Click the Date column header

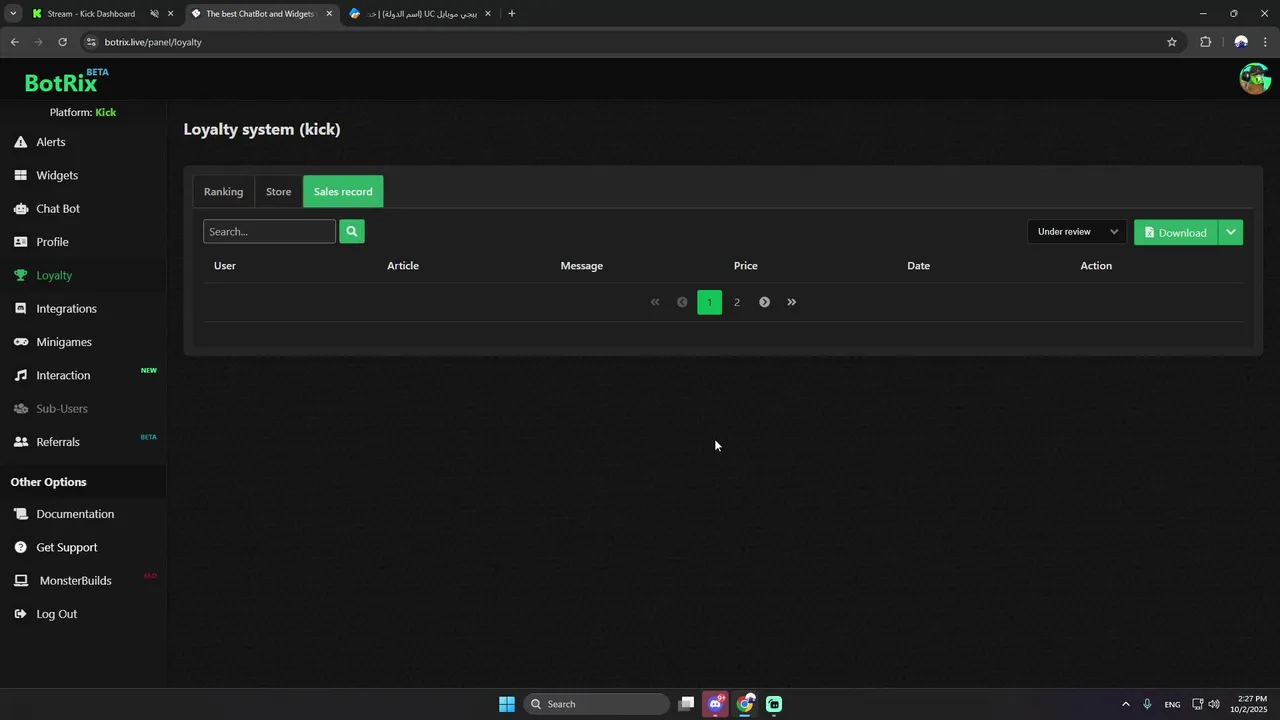[918, 266]
